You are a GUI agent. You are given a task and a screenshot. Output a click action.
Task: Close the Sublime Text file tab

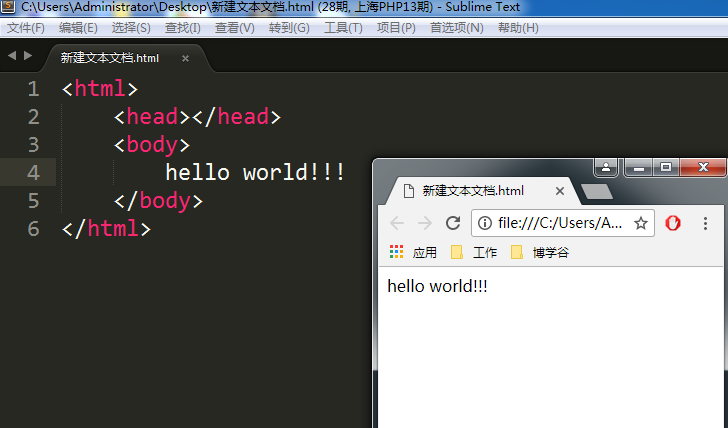[x=185, y=58]
